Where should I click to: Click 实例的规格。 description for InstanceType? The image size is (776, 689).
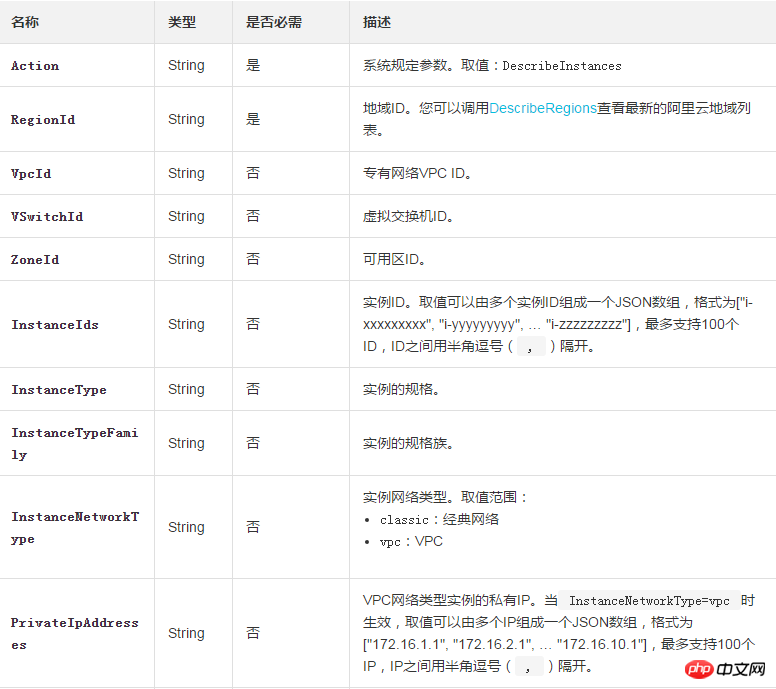click(x=401, y=390)
